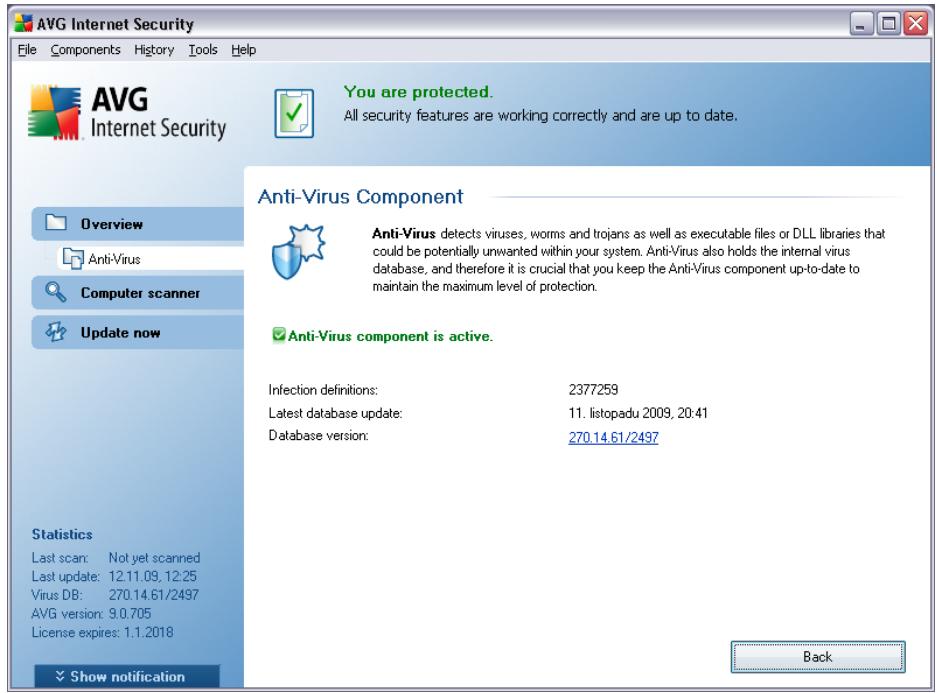Minimize the AVG Internet Security window
The width and height of the screenshot is (937, 693).
[862, 24]
